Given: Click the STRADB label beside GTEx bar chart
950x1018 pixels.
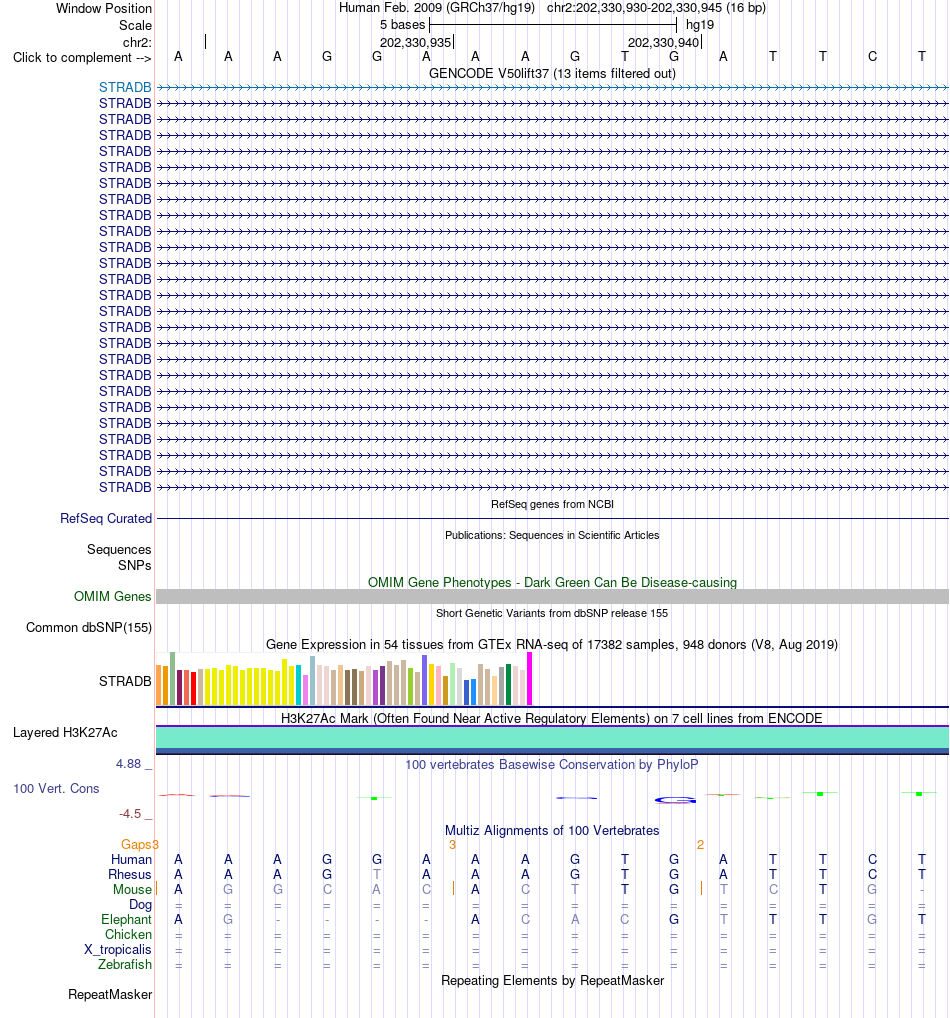Looking at the screenshot, I should click(125, 681).
